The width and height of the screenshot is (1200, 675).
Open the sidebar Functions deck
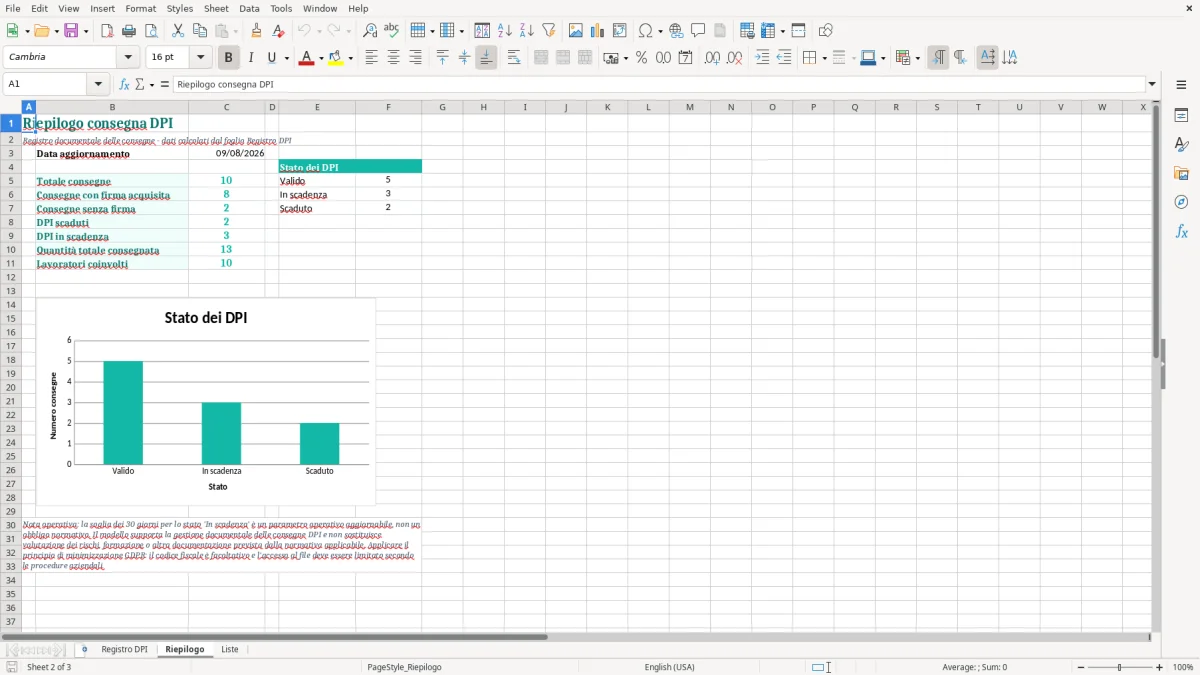pyautogui.click(x=1181, y=231)
